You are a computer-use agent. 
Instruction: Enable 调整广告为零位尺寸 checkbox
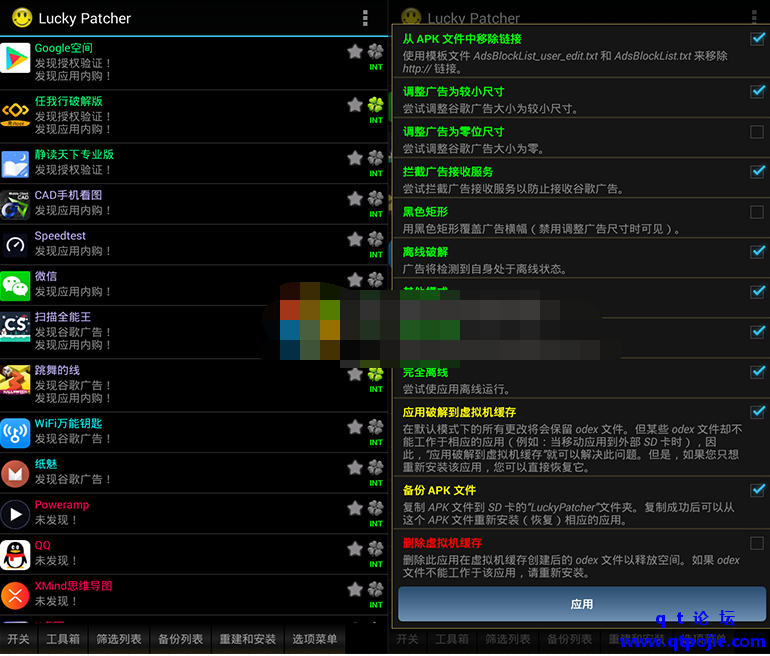[757, 132]
